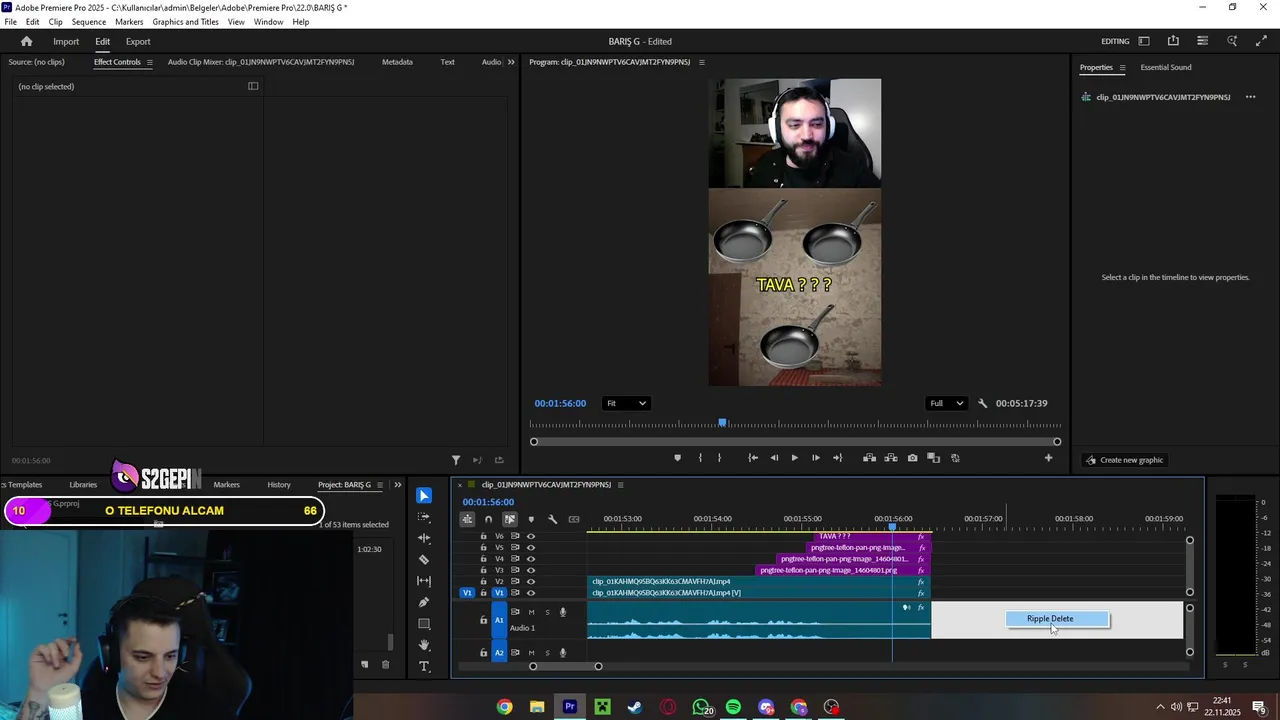The width and height of the screenshot is (1280, 720).
Task: Toggle Snap in timeline
Action: [488, 519]
